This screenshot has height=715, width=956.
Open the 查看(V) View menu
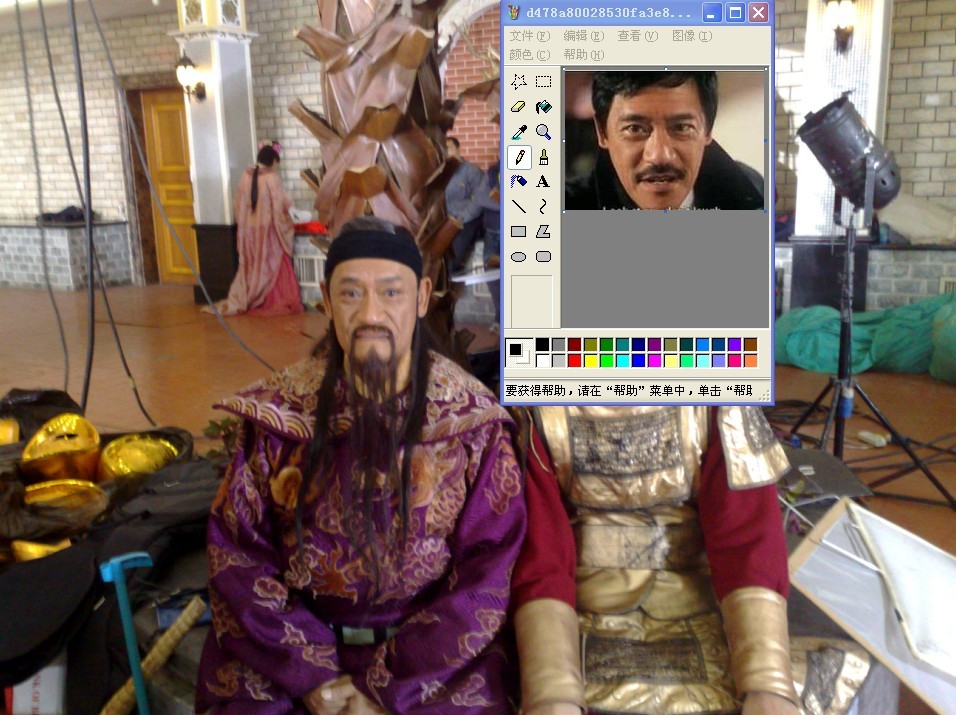[x=638, y=36]
